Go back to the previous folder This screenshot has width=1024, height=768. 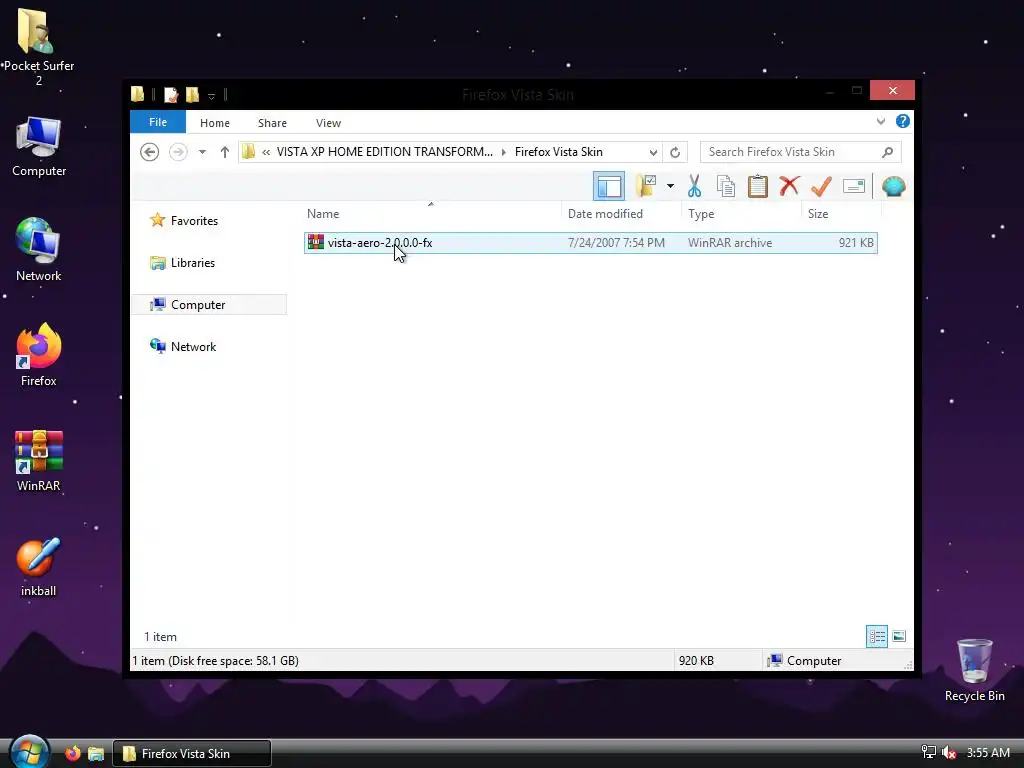(x=150, y=152)
